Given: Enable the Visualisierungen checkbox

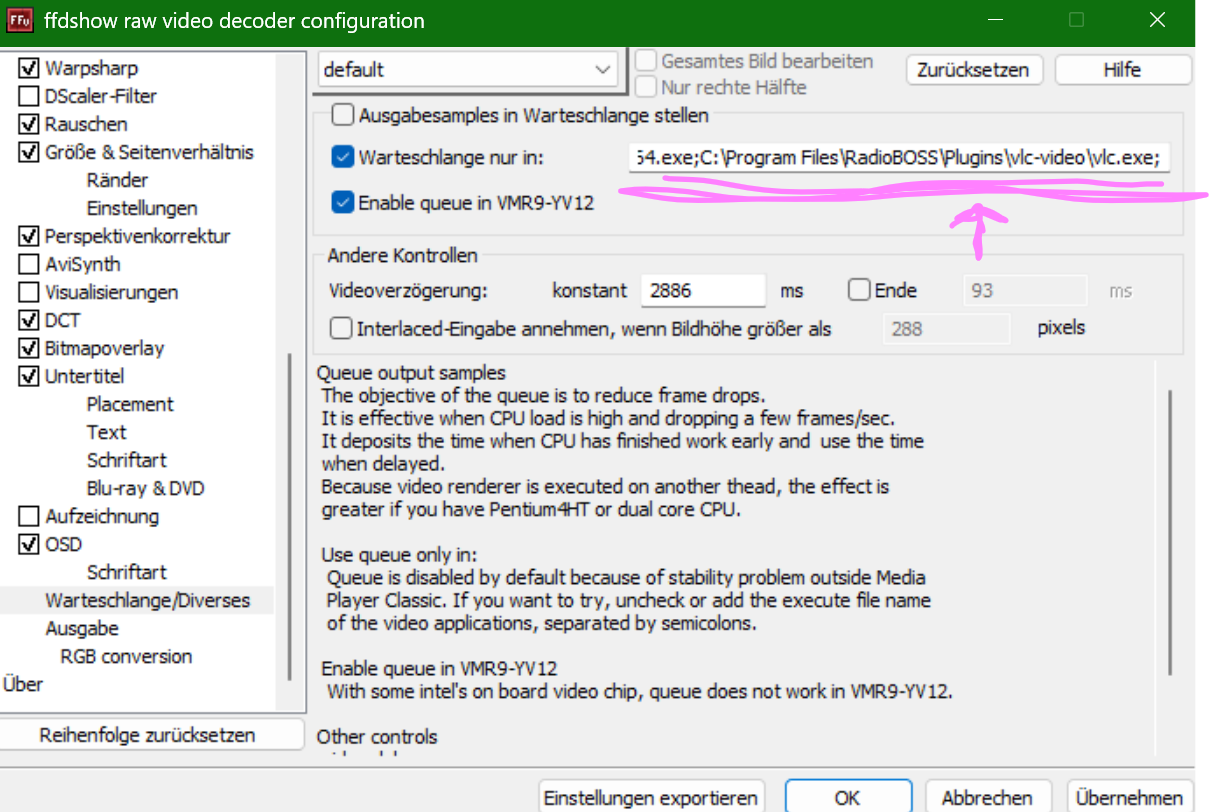Looking at the screenshot, I should (x=28, y=293).
